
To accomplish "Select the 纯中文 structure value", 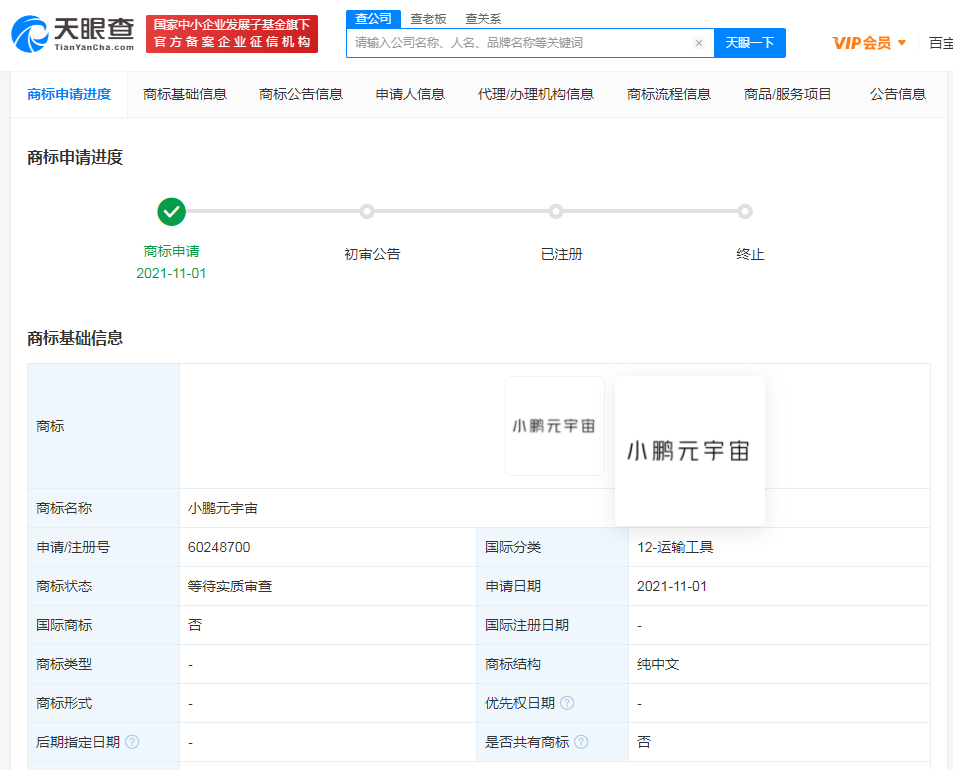I will [658, 664].
